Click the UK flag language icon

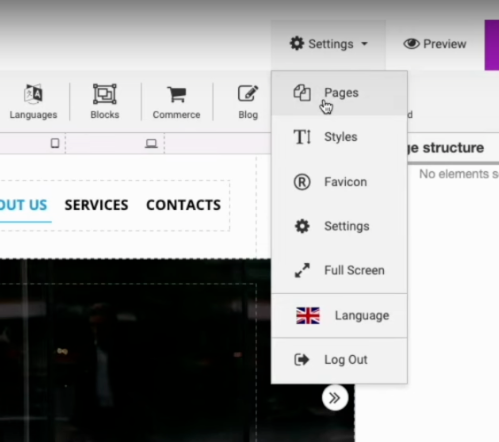click(x=308, y=315)
